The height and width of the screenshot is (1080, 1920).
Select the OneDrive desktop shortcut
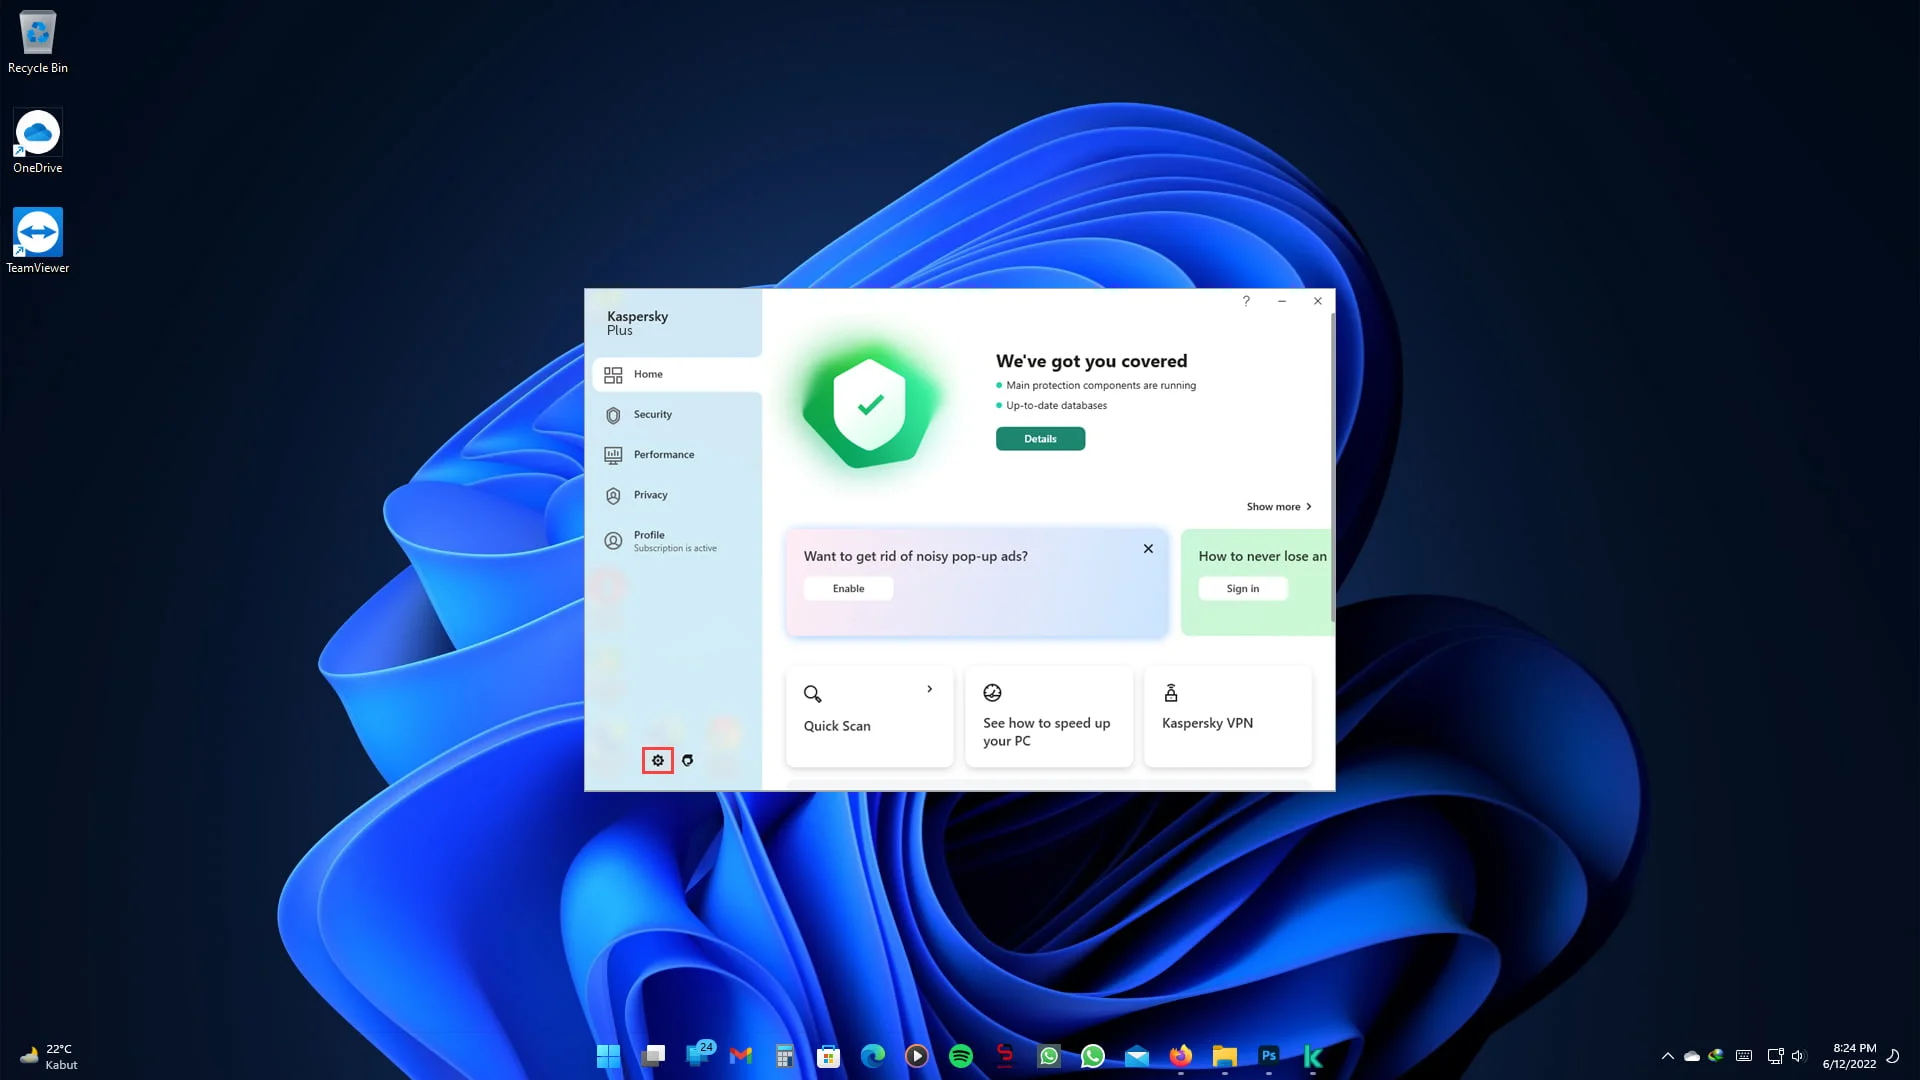coord(38,142)
